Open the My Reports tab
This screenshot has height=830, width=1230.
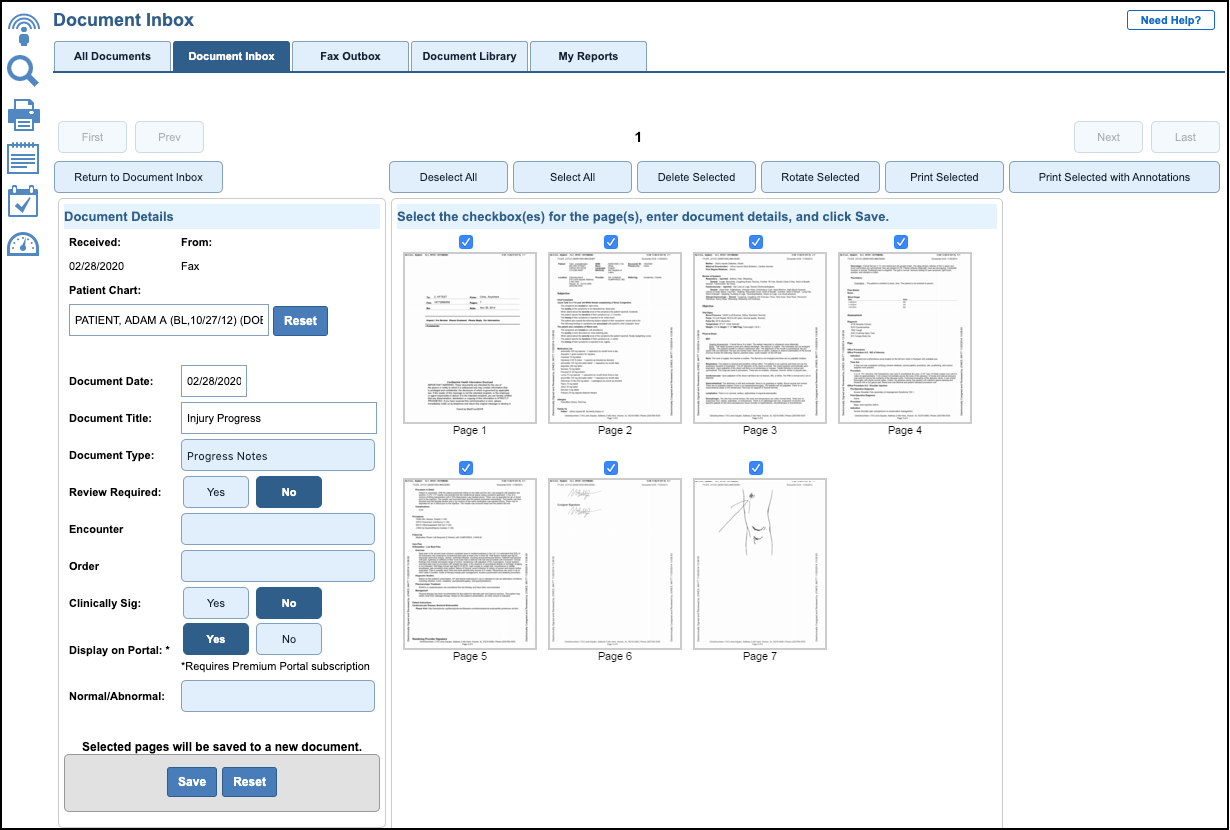tap(588, 56)
